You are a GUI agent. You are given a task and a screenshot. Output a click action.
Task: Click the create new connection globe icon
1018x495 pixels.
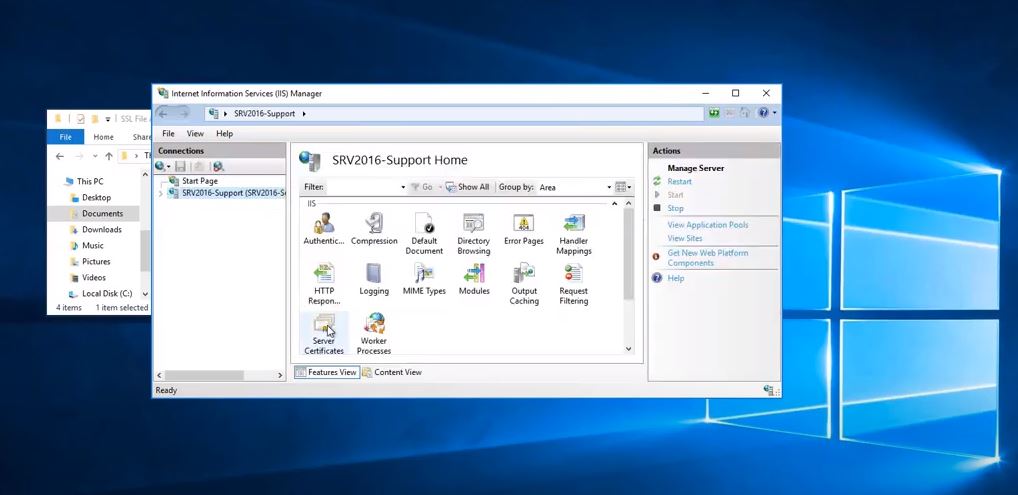[x=160, y=167]
